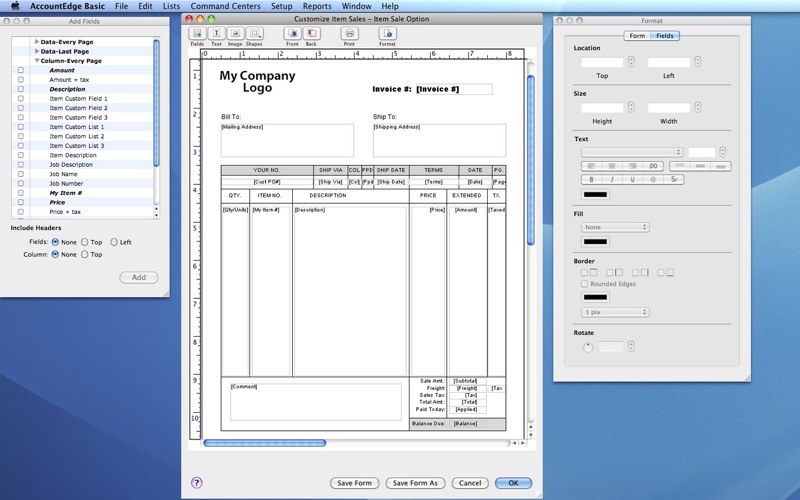Click the [Invoice #] field on the form
The image size is (800, 500).
pos(454,89)
